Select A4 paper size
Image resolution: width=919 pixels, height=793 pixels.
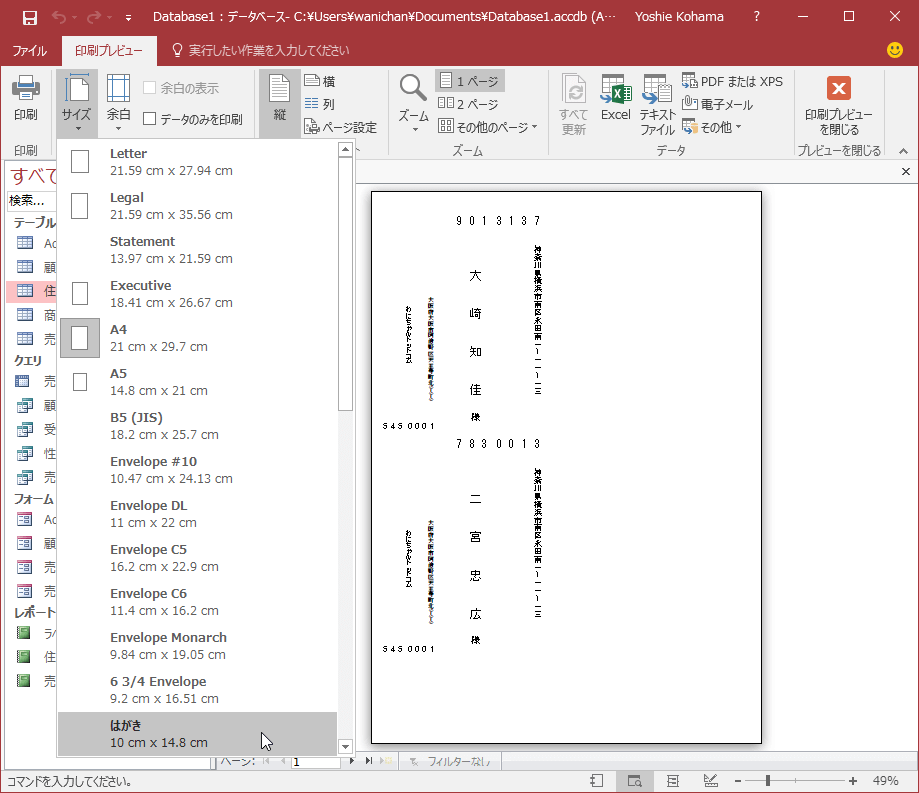pyautogui.click(x=198, y=338)
